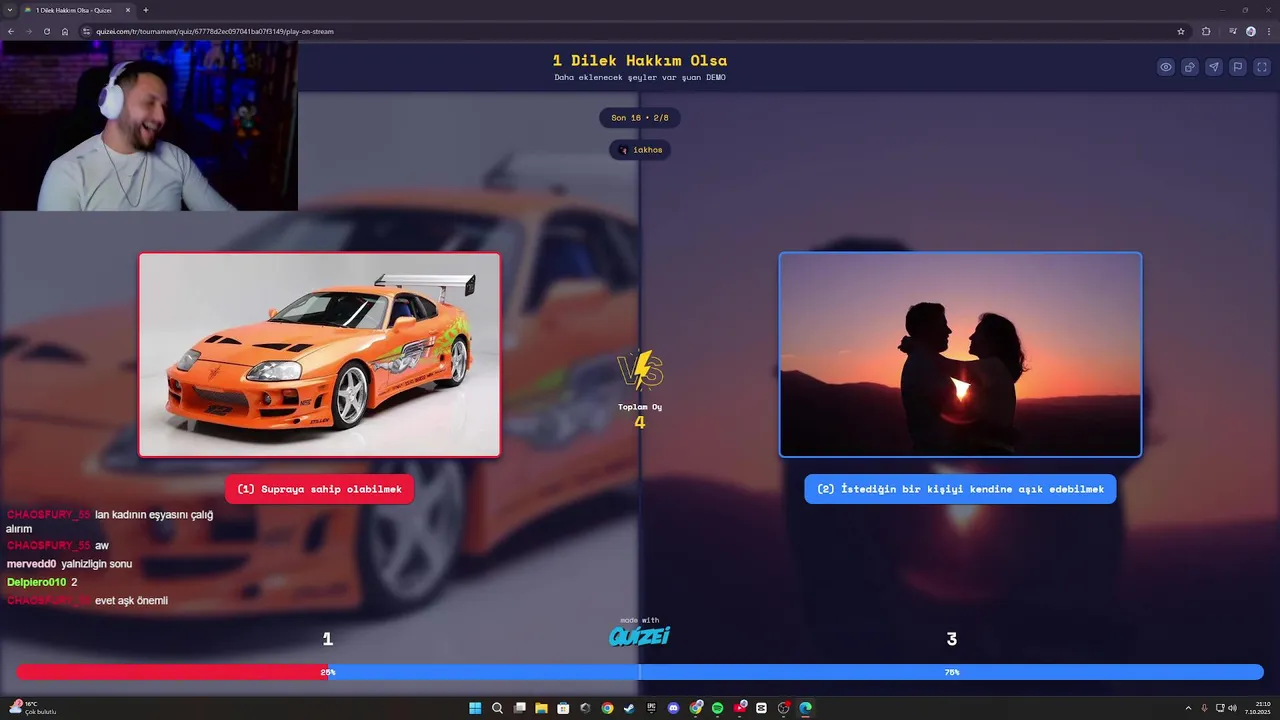
Task: Toggle the eye visibility icon in quiz header
Action: tap(1166, 67)
